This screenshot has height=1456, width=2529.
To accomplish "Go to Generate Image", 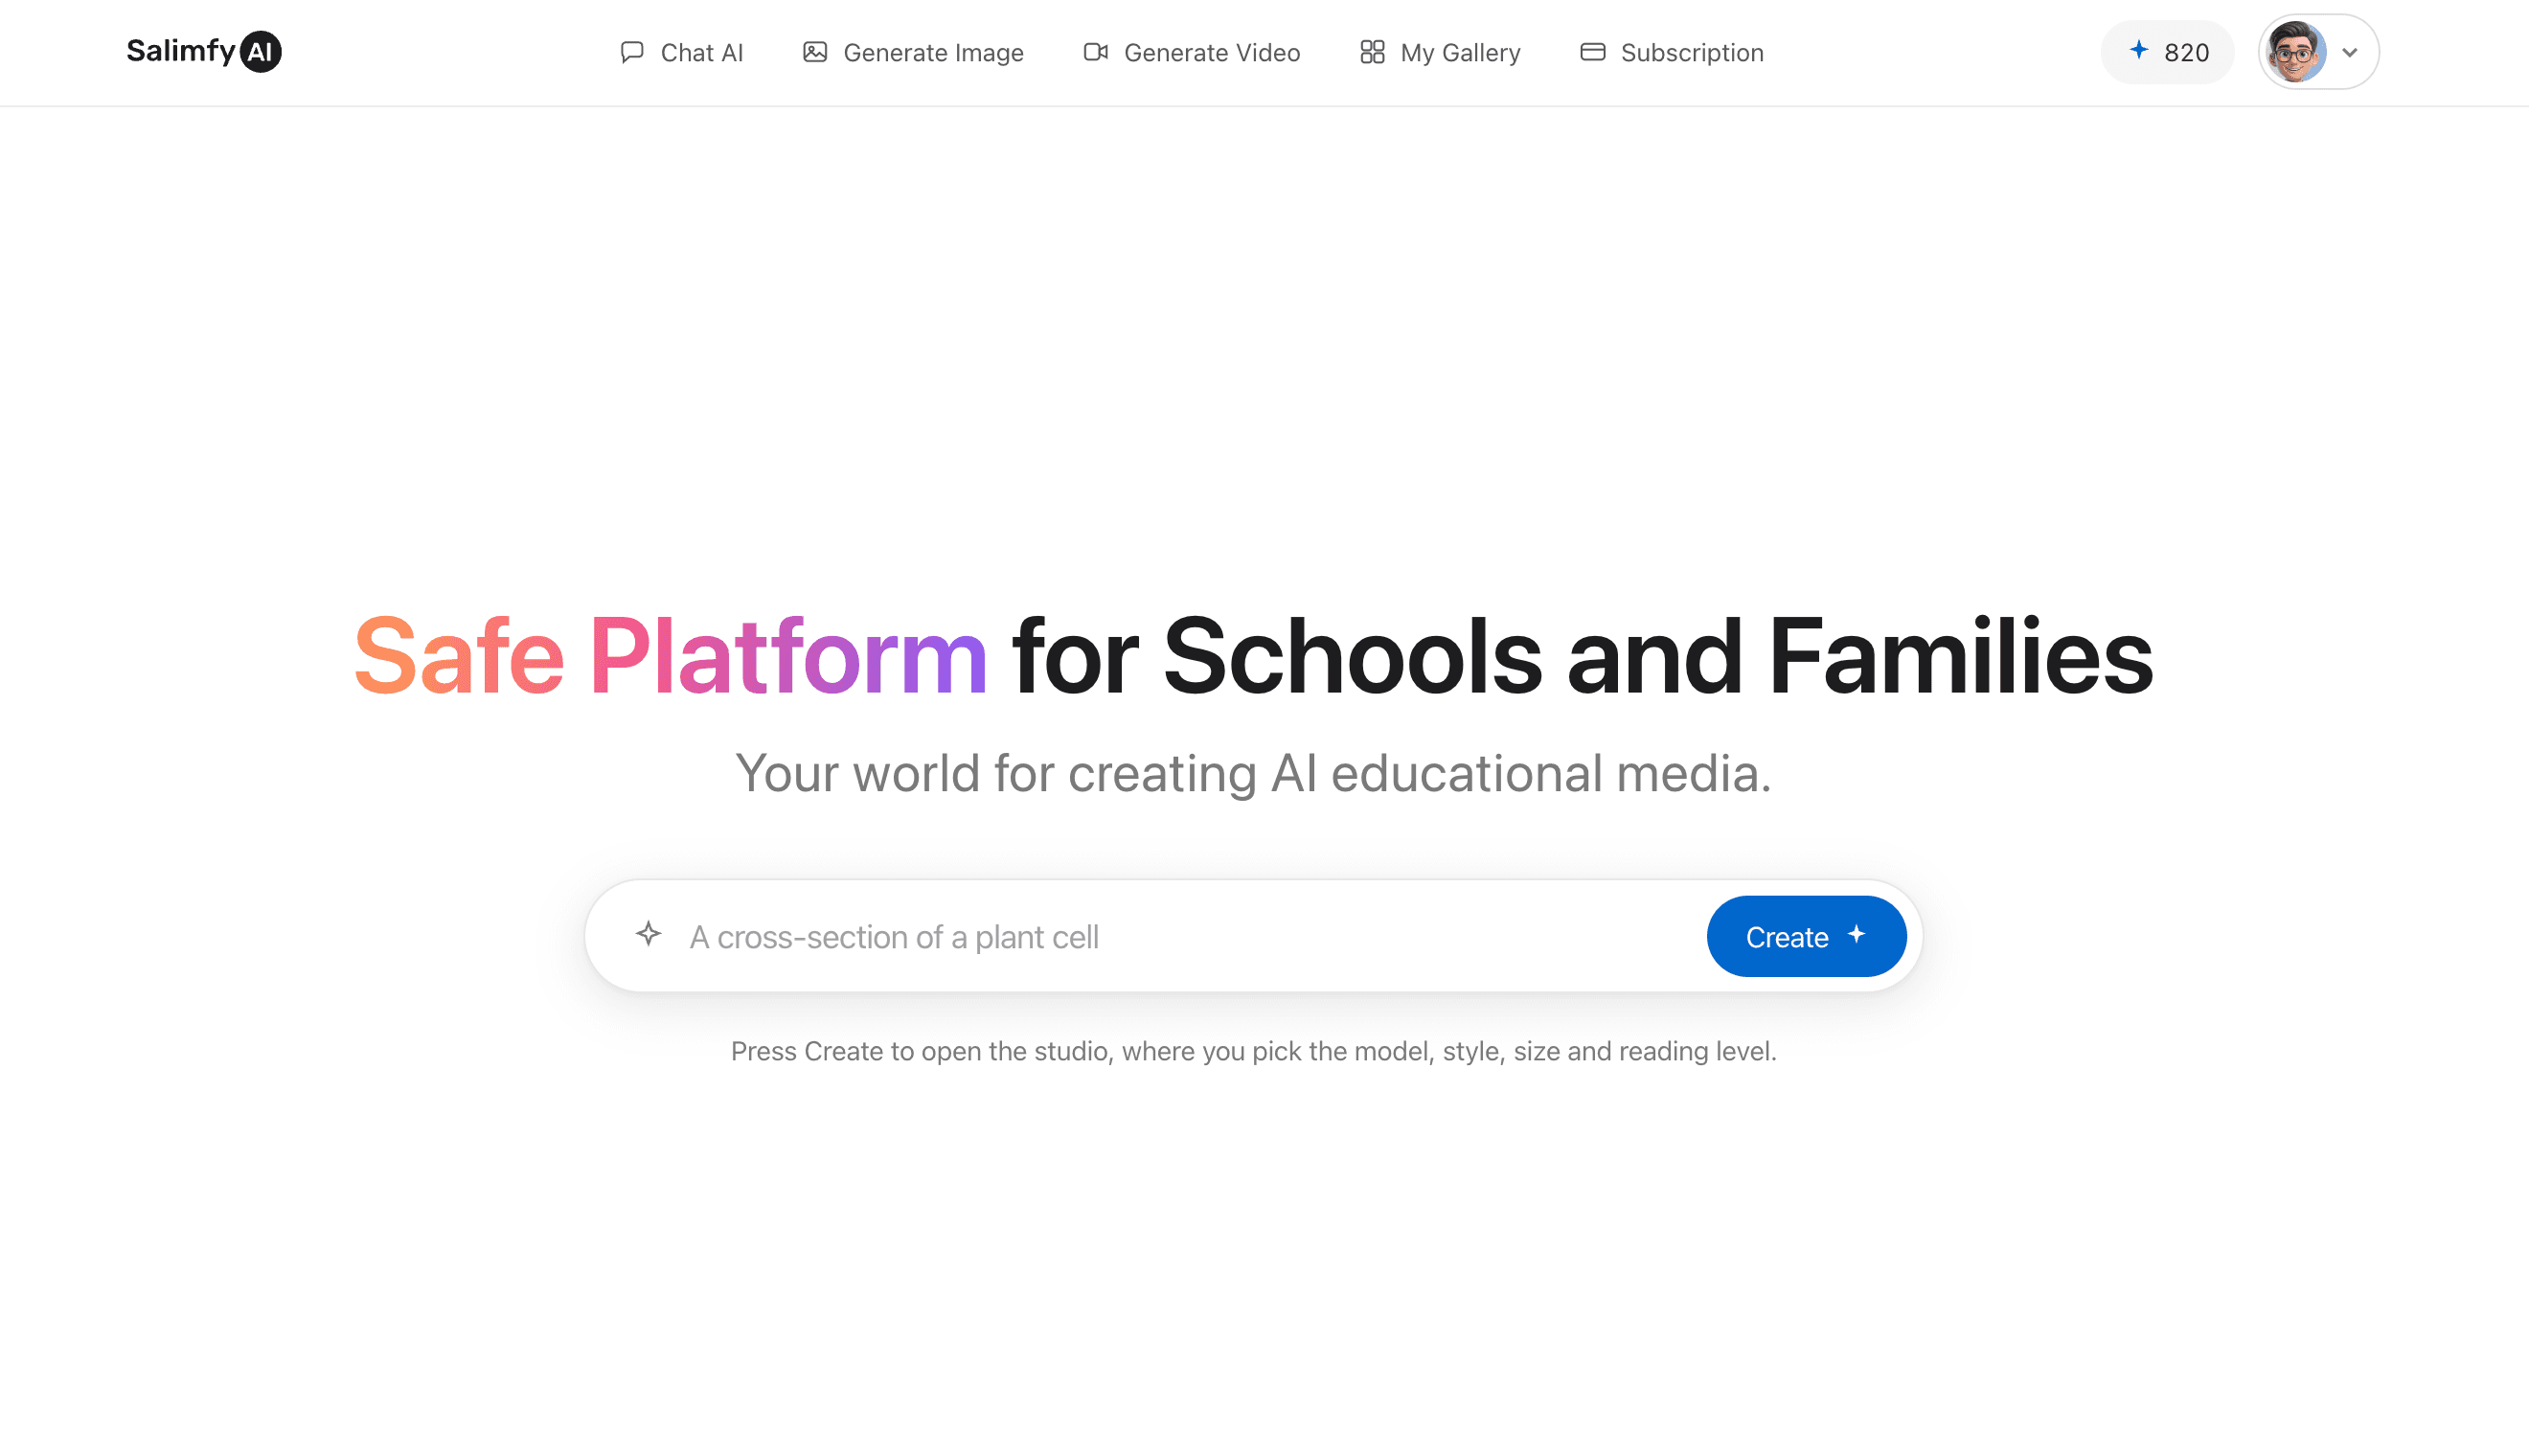I will point(913,52).
